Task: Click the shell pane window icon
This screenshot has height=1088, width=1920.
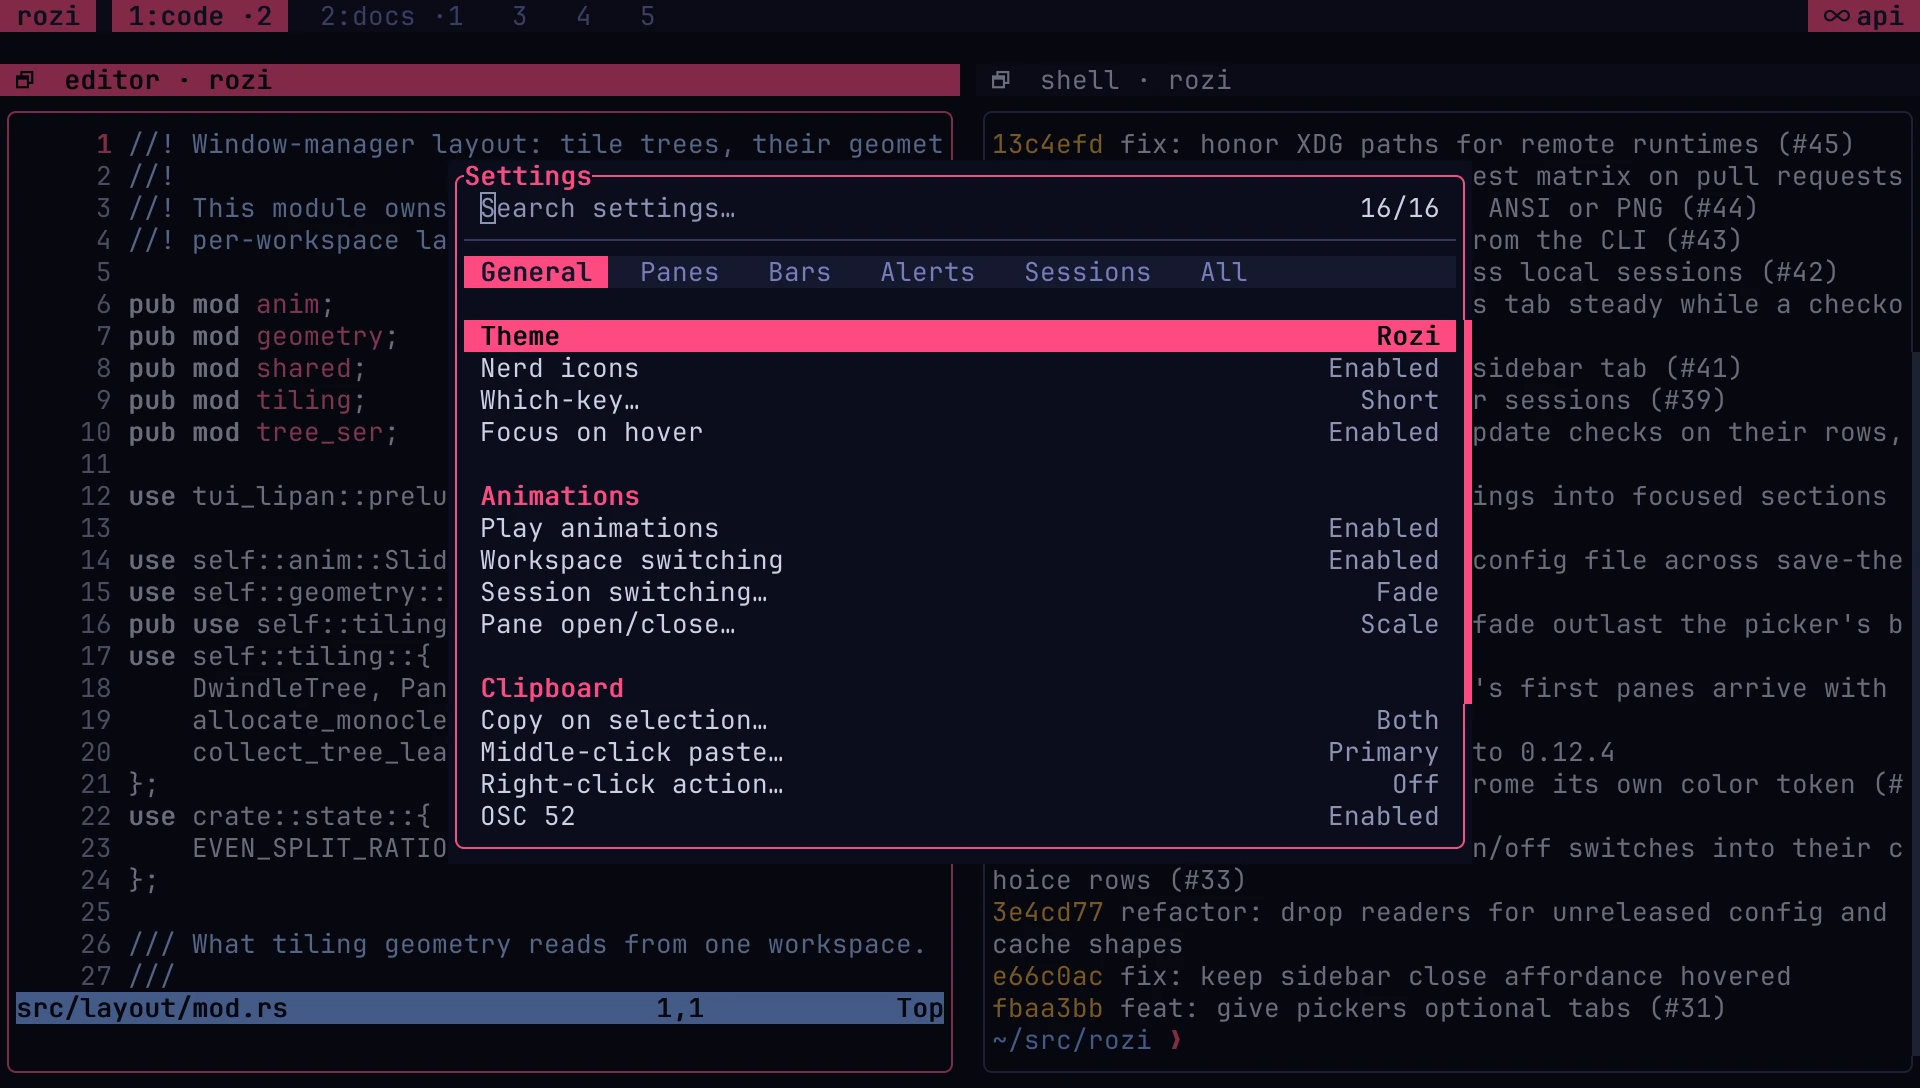Action: [1001, 80]
